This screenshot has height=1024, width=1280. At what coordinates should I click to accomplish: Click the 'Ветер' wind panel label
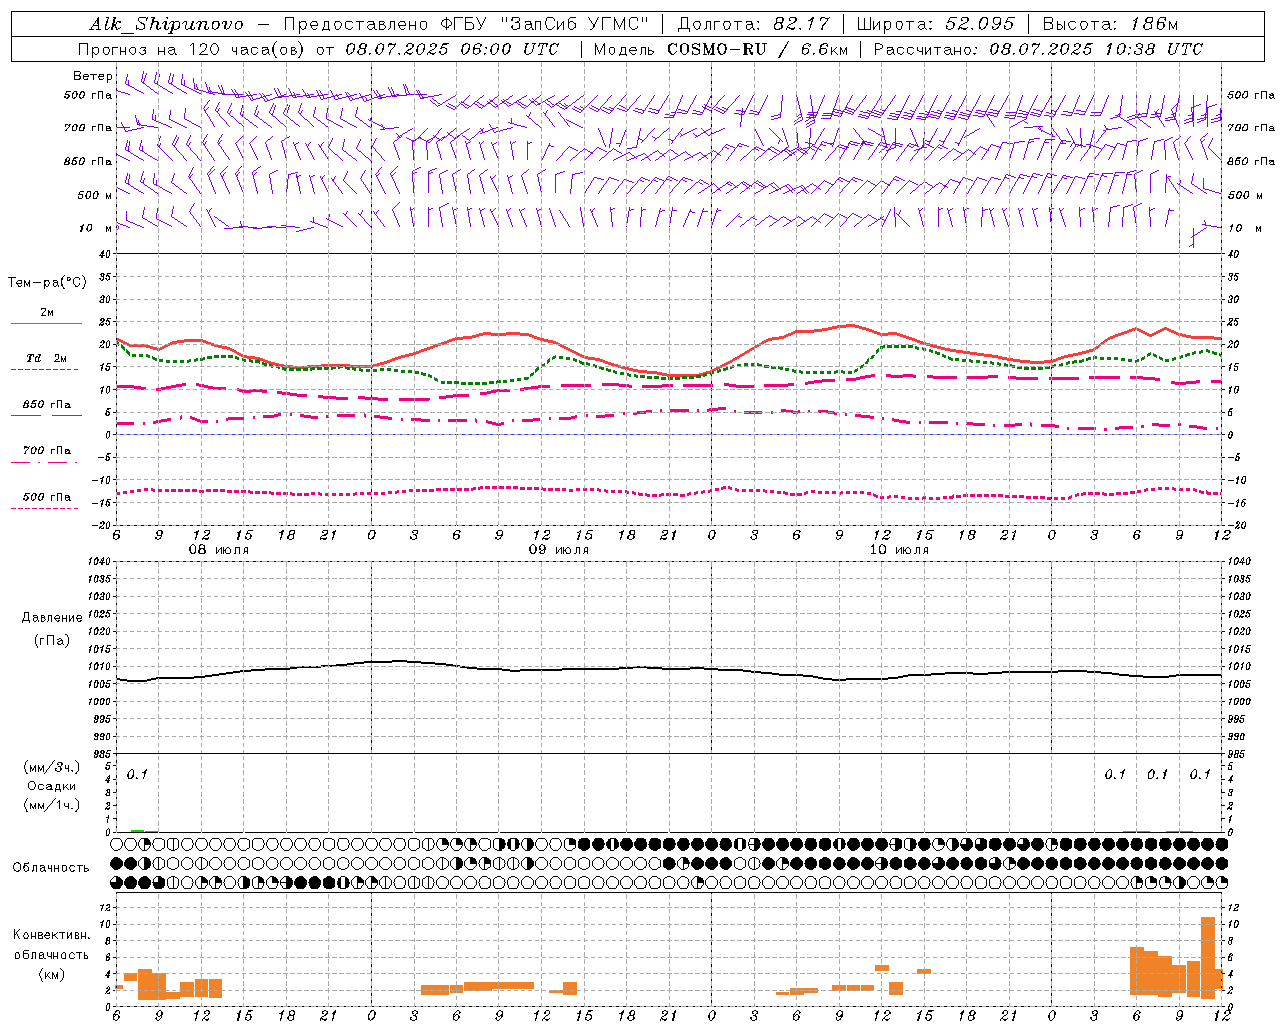[x=92, y=76]
